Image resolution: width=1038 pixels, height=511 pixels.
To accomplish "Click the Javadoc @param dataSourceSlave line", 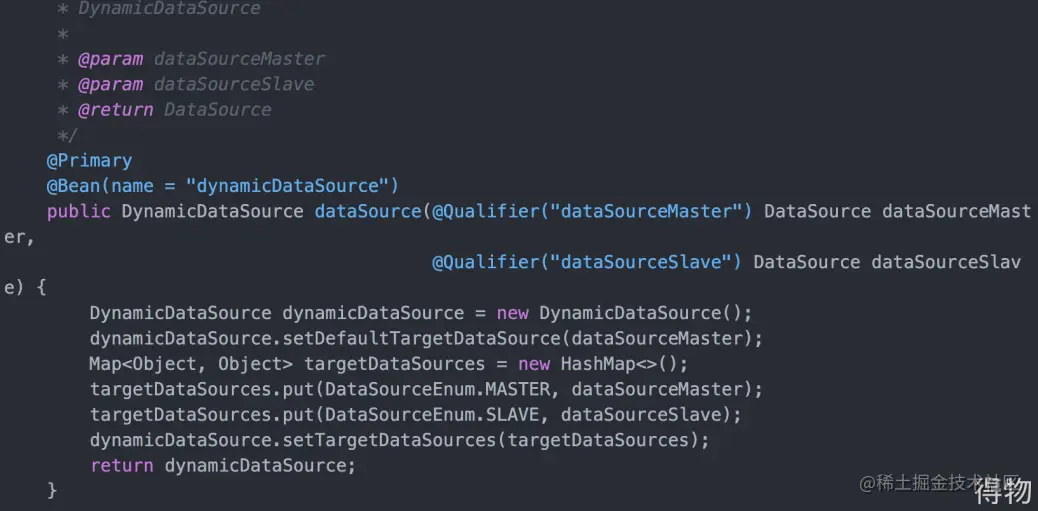I will 195,84.
